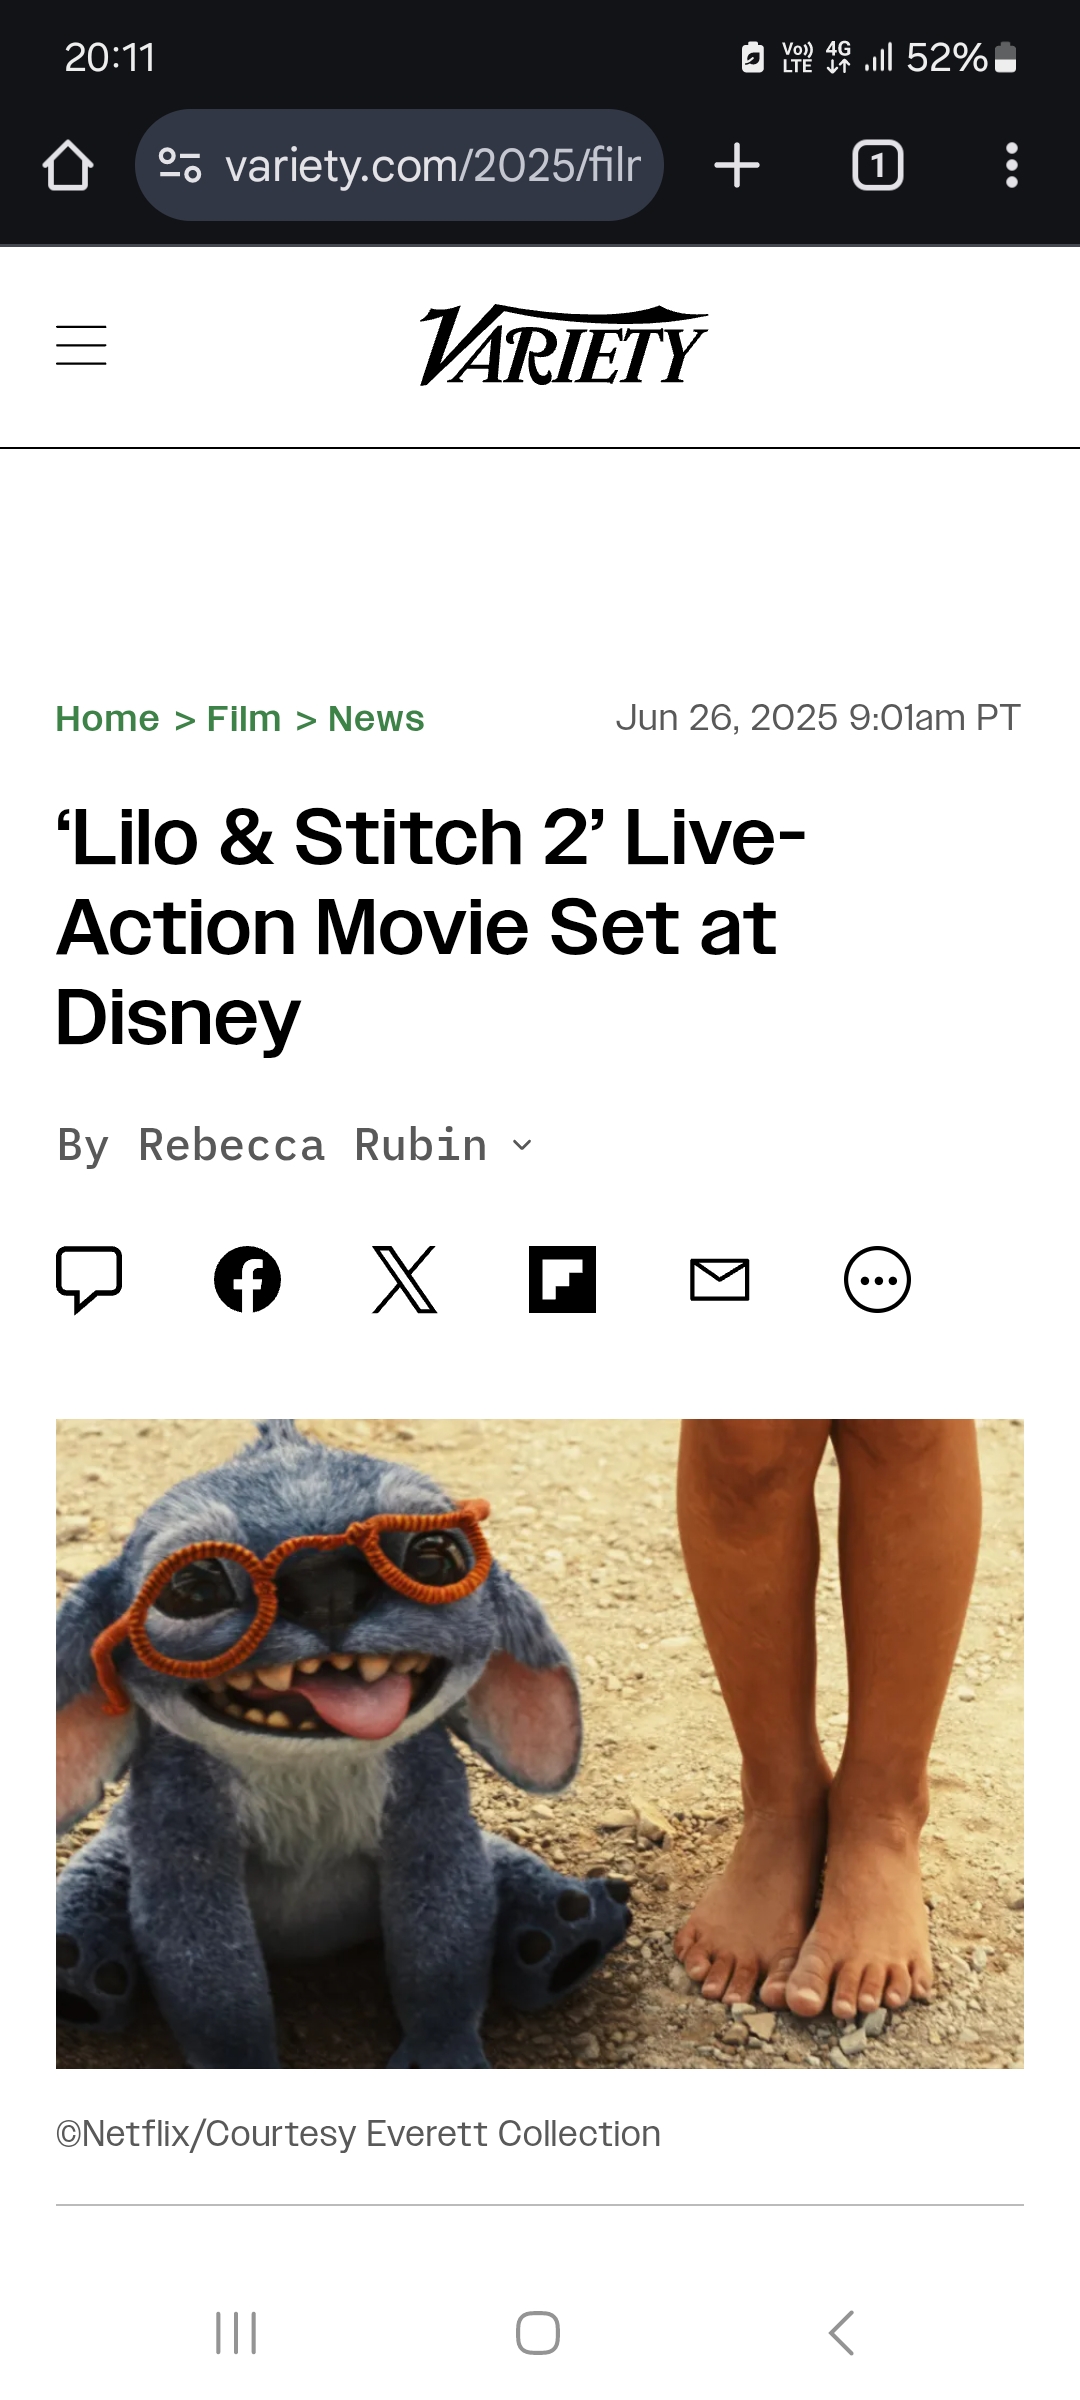Screen dimensions: 1080x2400
Task: Open the Stitch article image
Action: pyautogui.click(x=540, y=1744)
